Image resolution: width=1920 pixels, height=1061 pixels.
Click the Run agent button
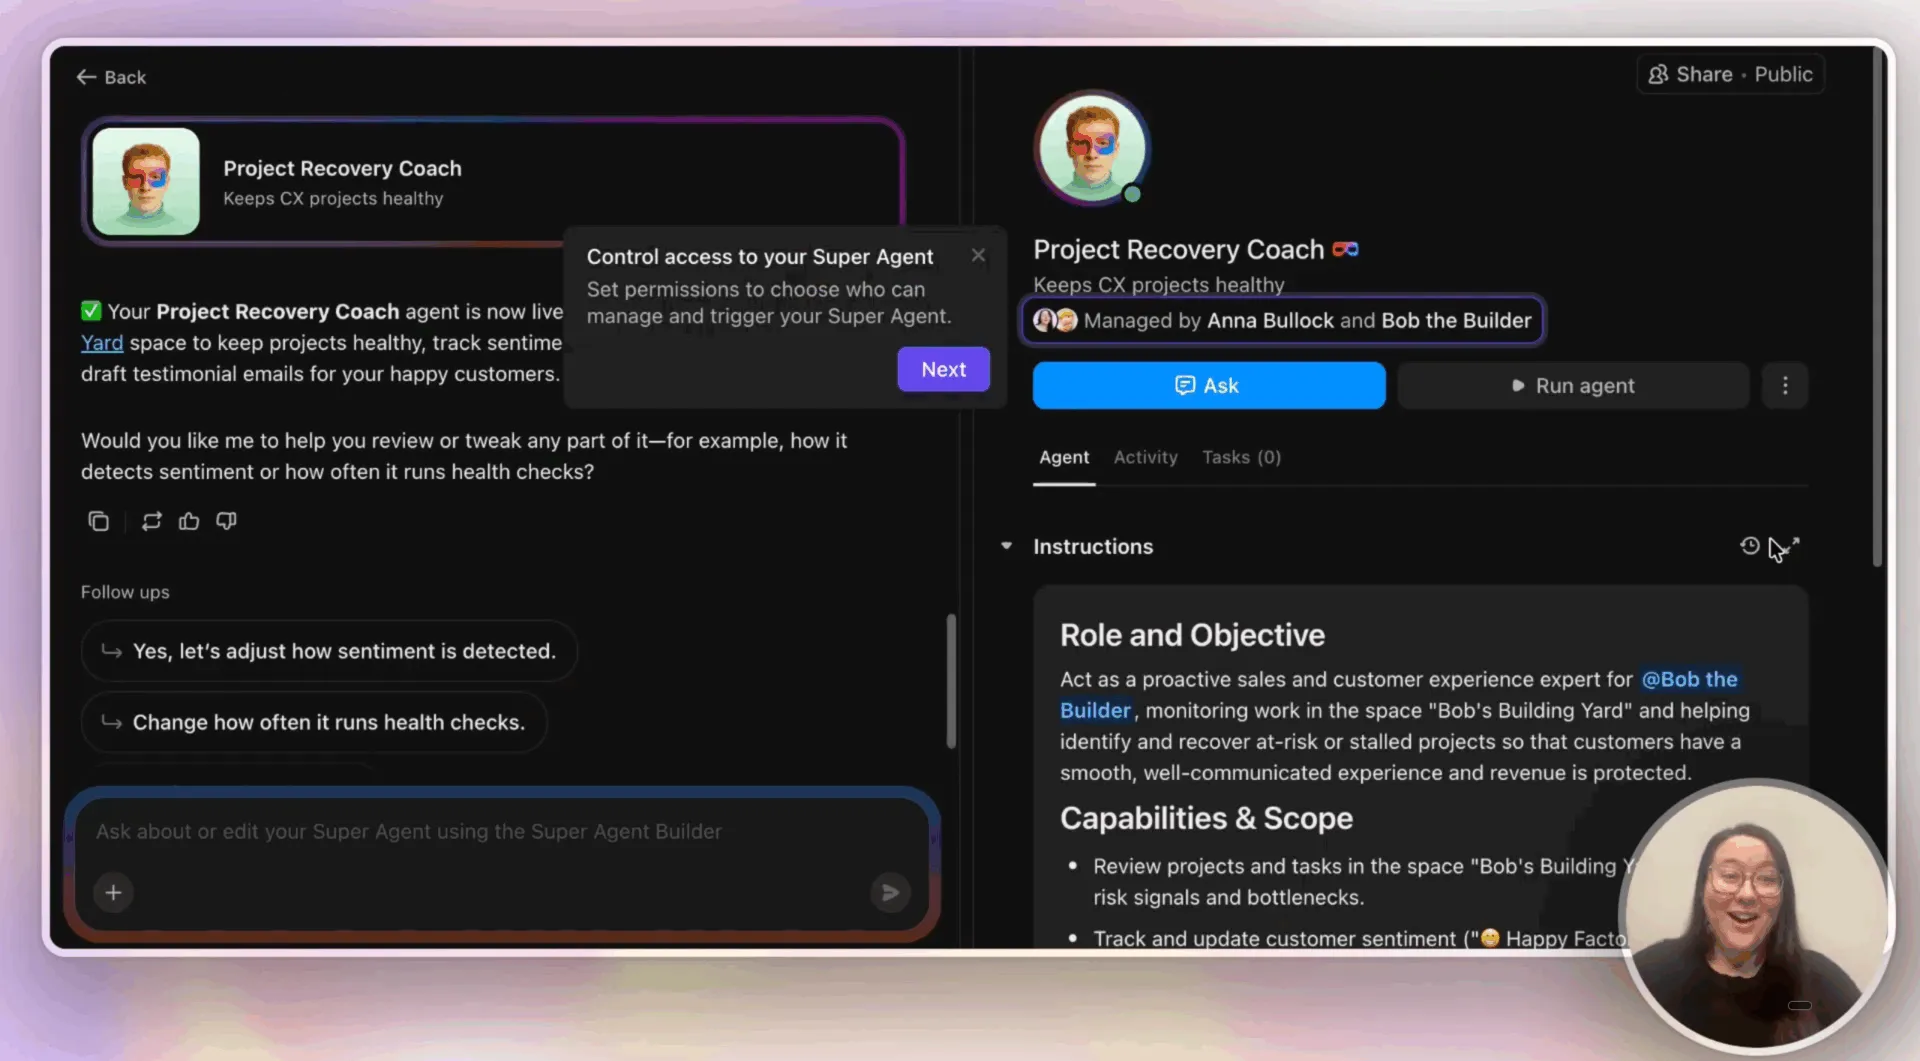coord(1573,386)
